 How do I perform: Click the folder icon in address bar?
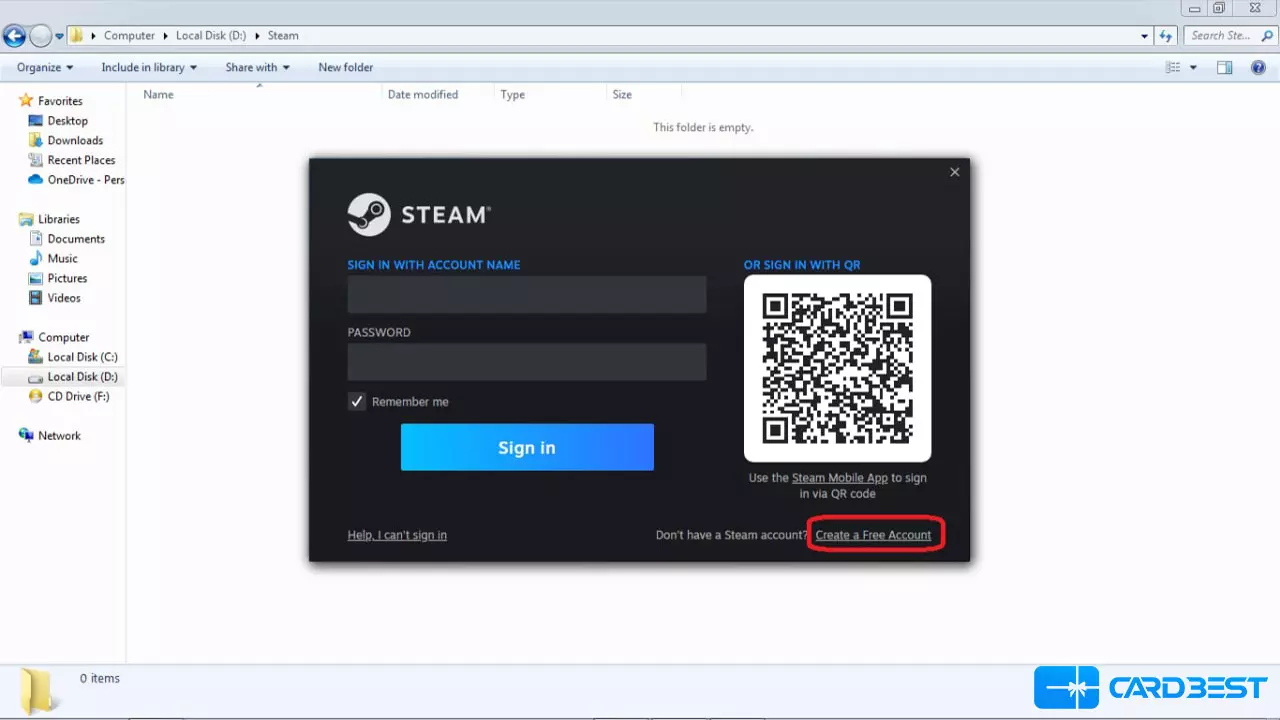(76, 36)
